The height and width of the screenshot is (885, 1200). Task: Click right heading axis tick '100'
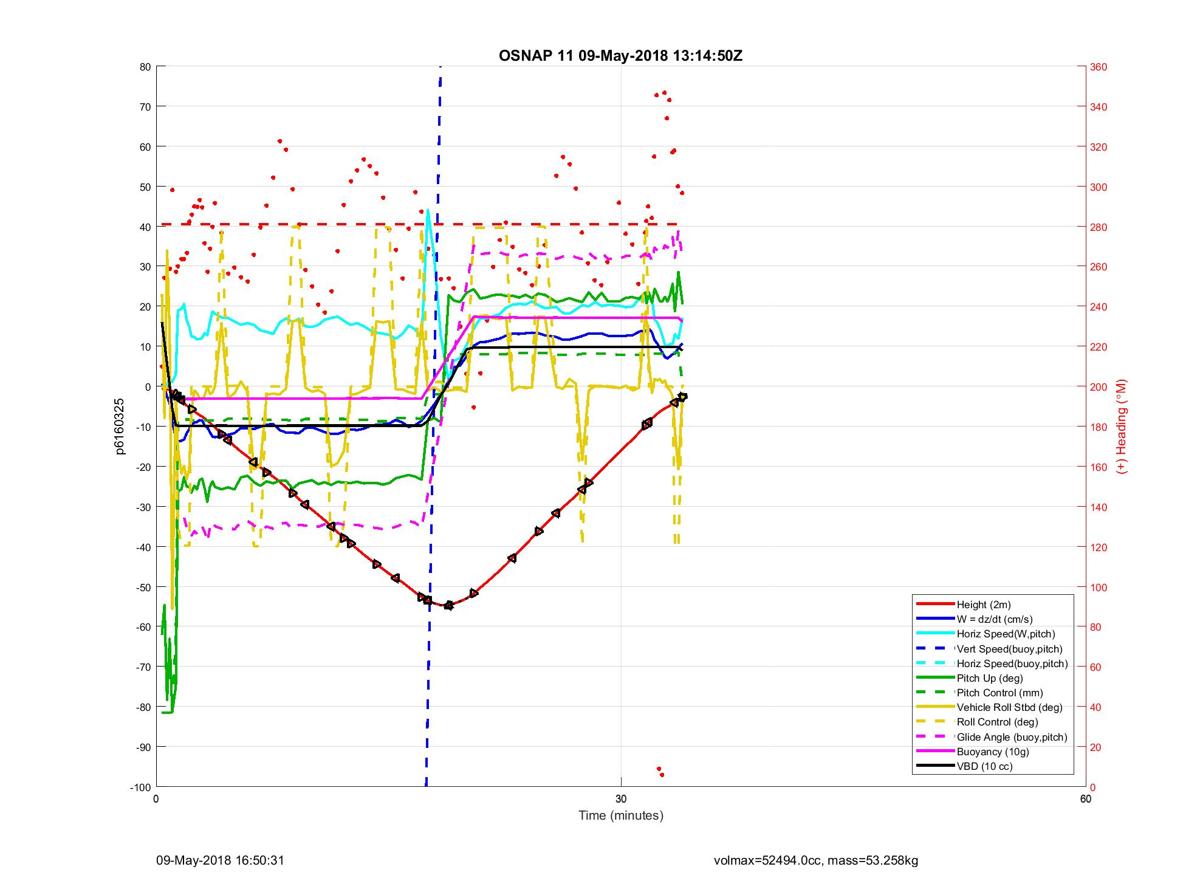click(x=1099, y=587)
